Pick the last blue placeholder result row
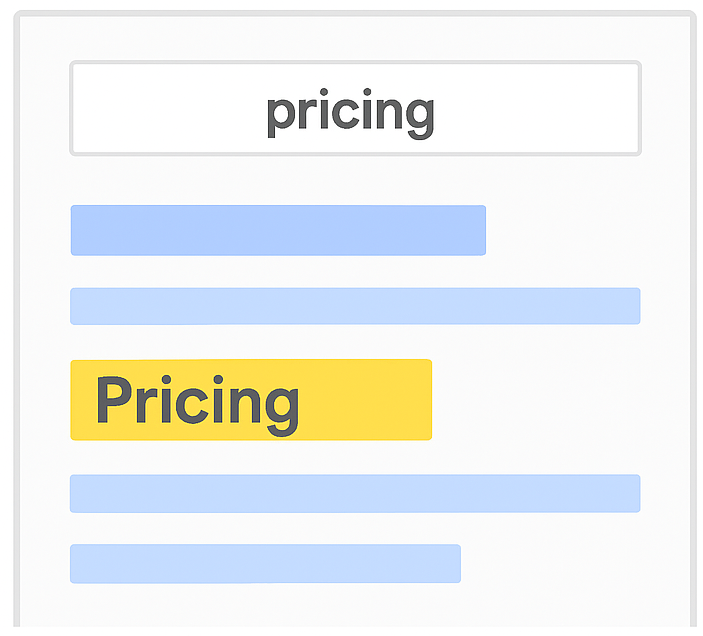The width and height of the screenshot is (703, 636). click(264, 564)
